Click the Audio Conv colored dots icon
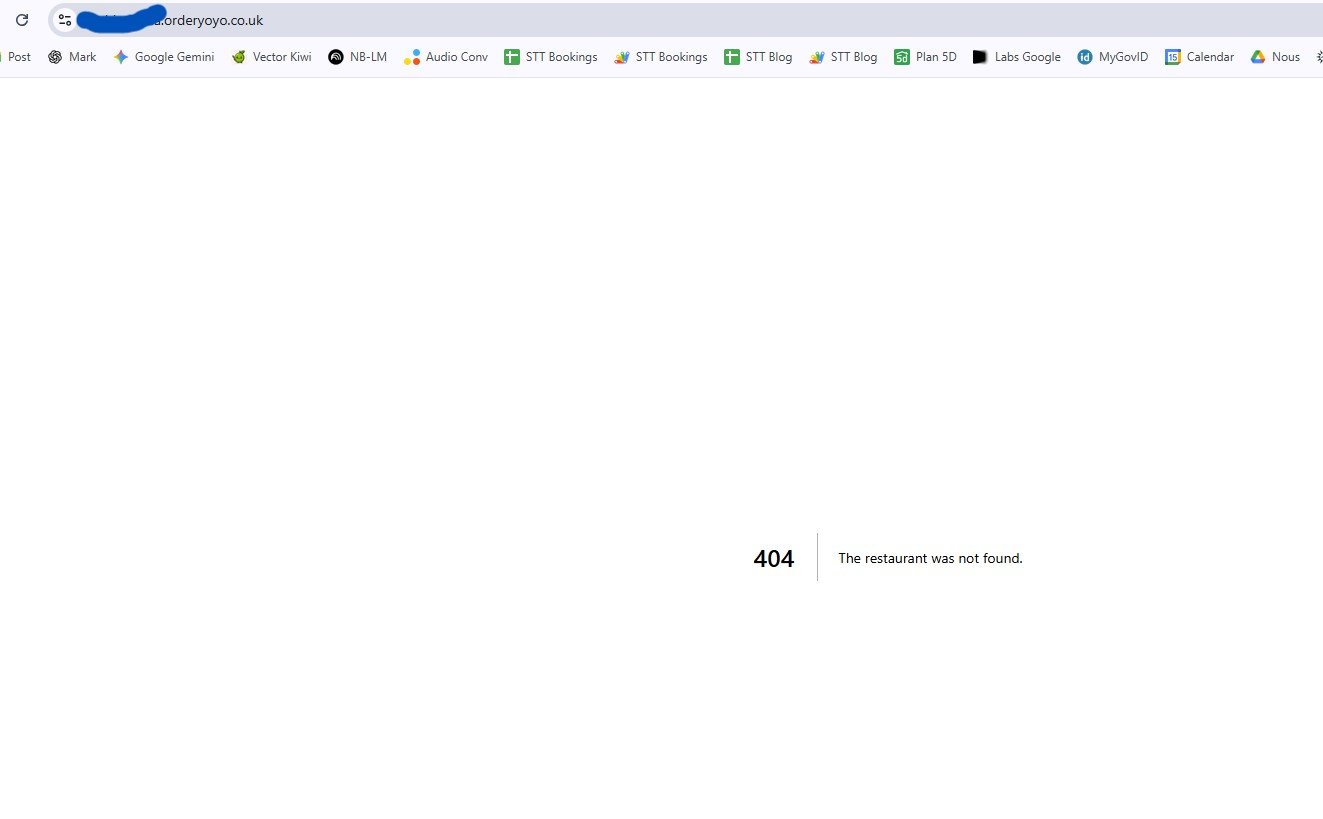This screenshot has height=819, width=1323. pyautogui.click(x=412, y=57)
